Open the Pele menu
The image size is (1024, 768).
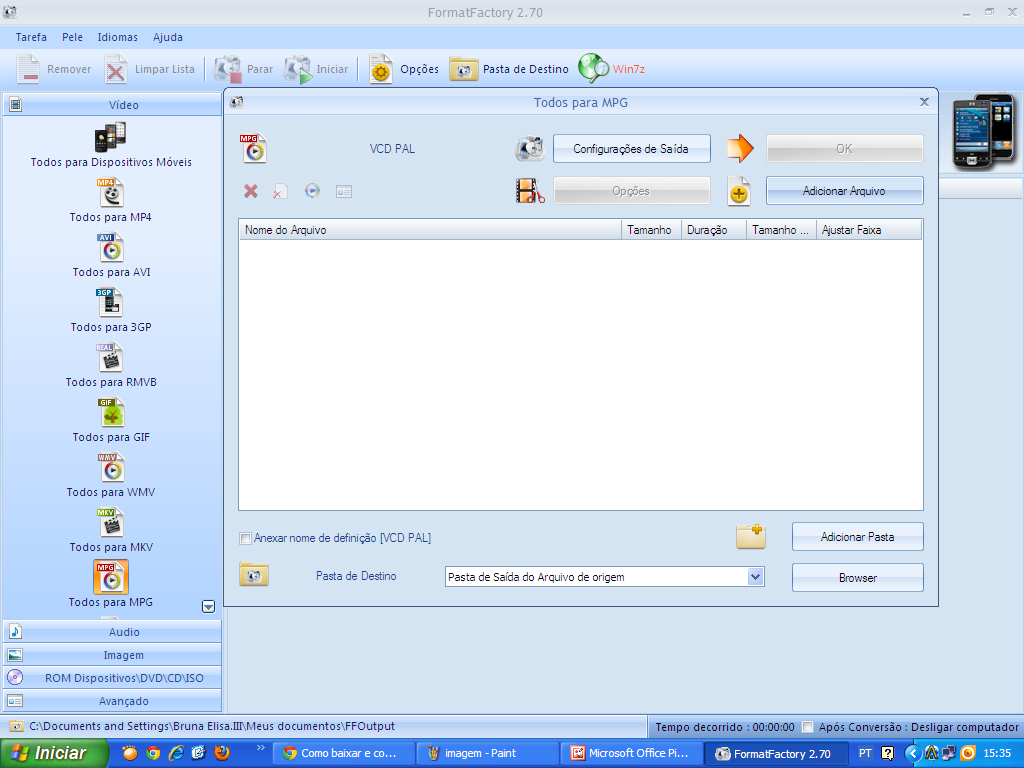tap(72, 37)
